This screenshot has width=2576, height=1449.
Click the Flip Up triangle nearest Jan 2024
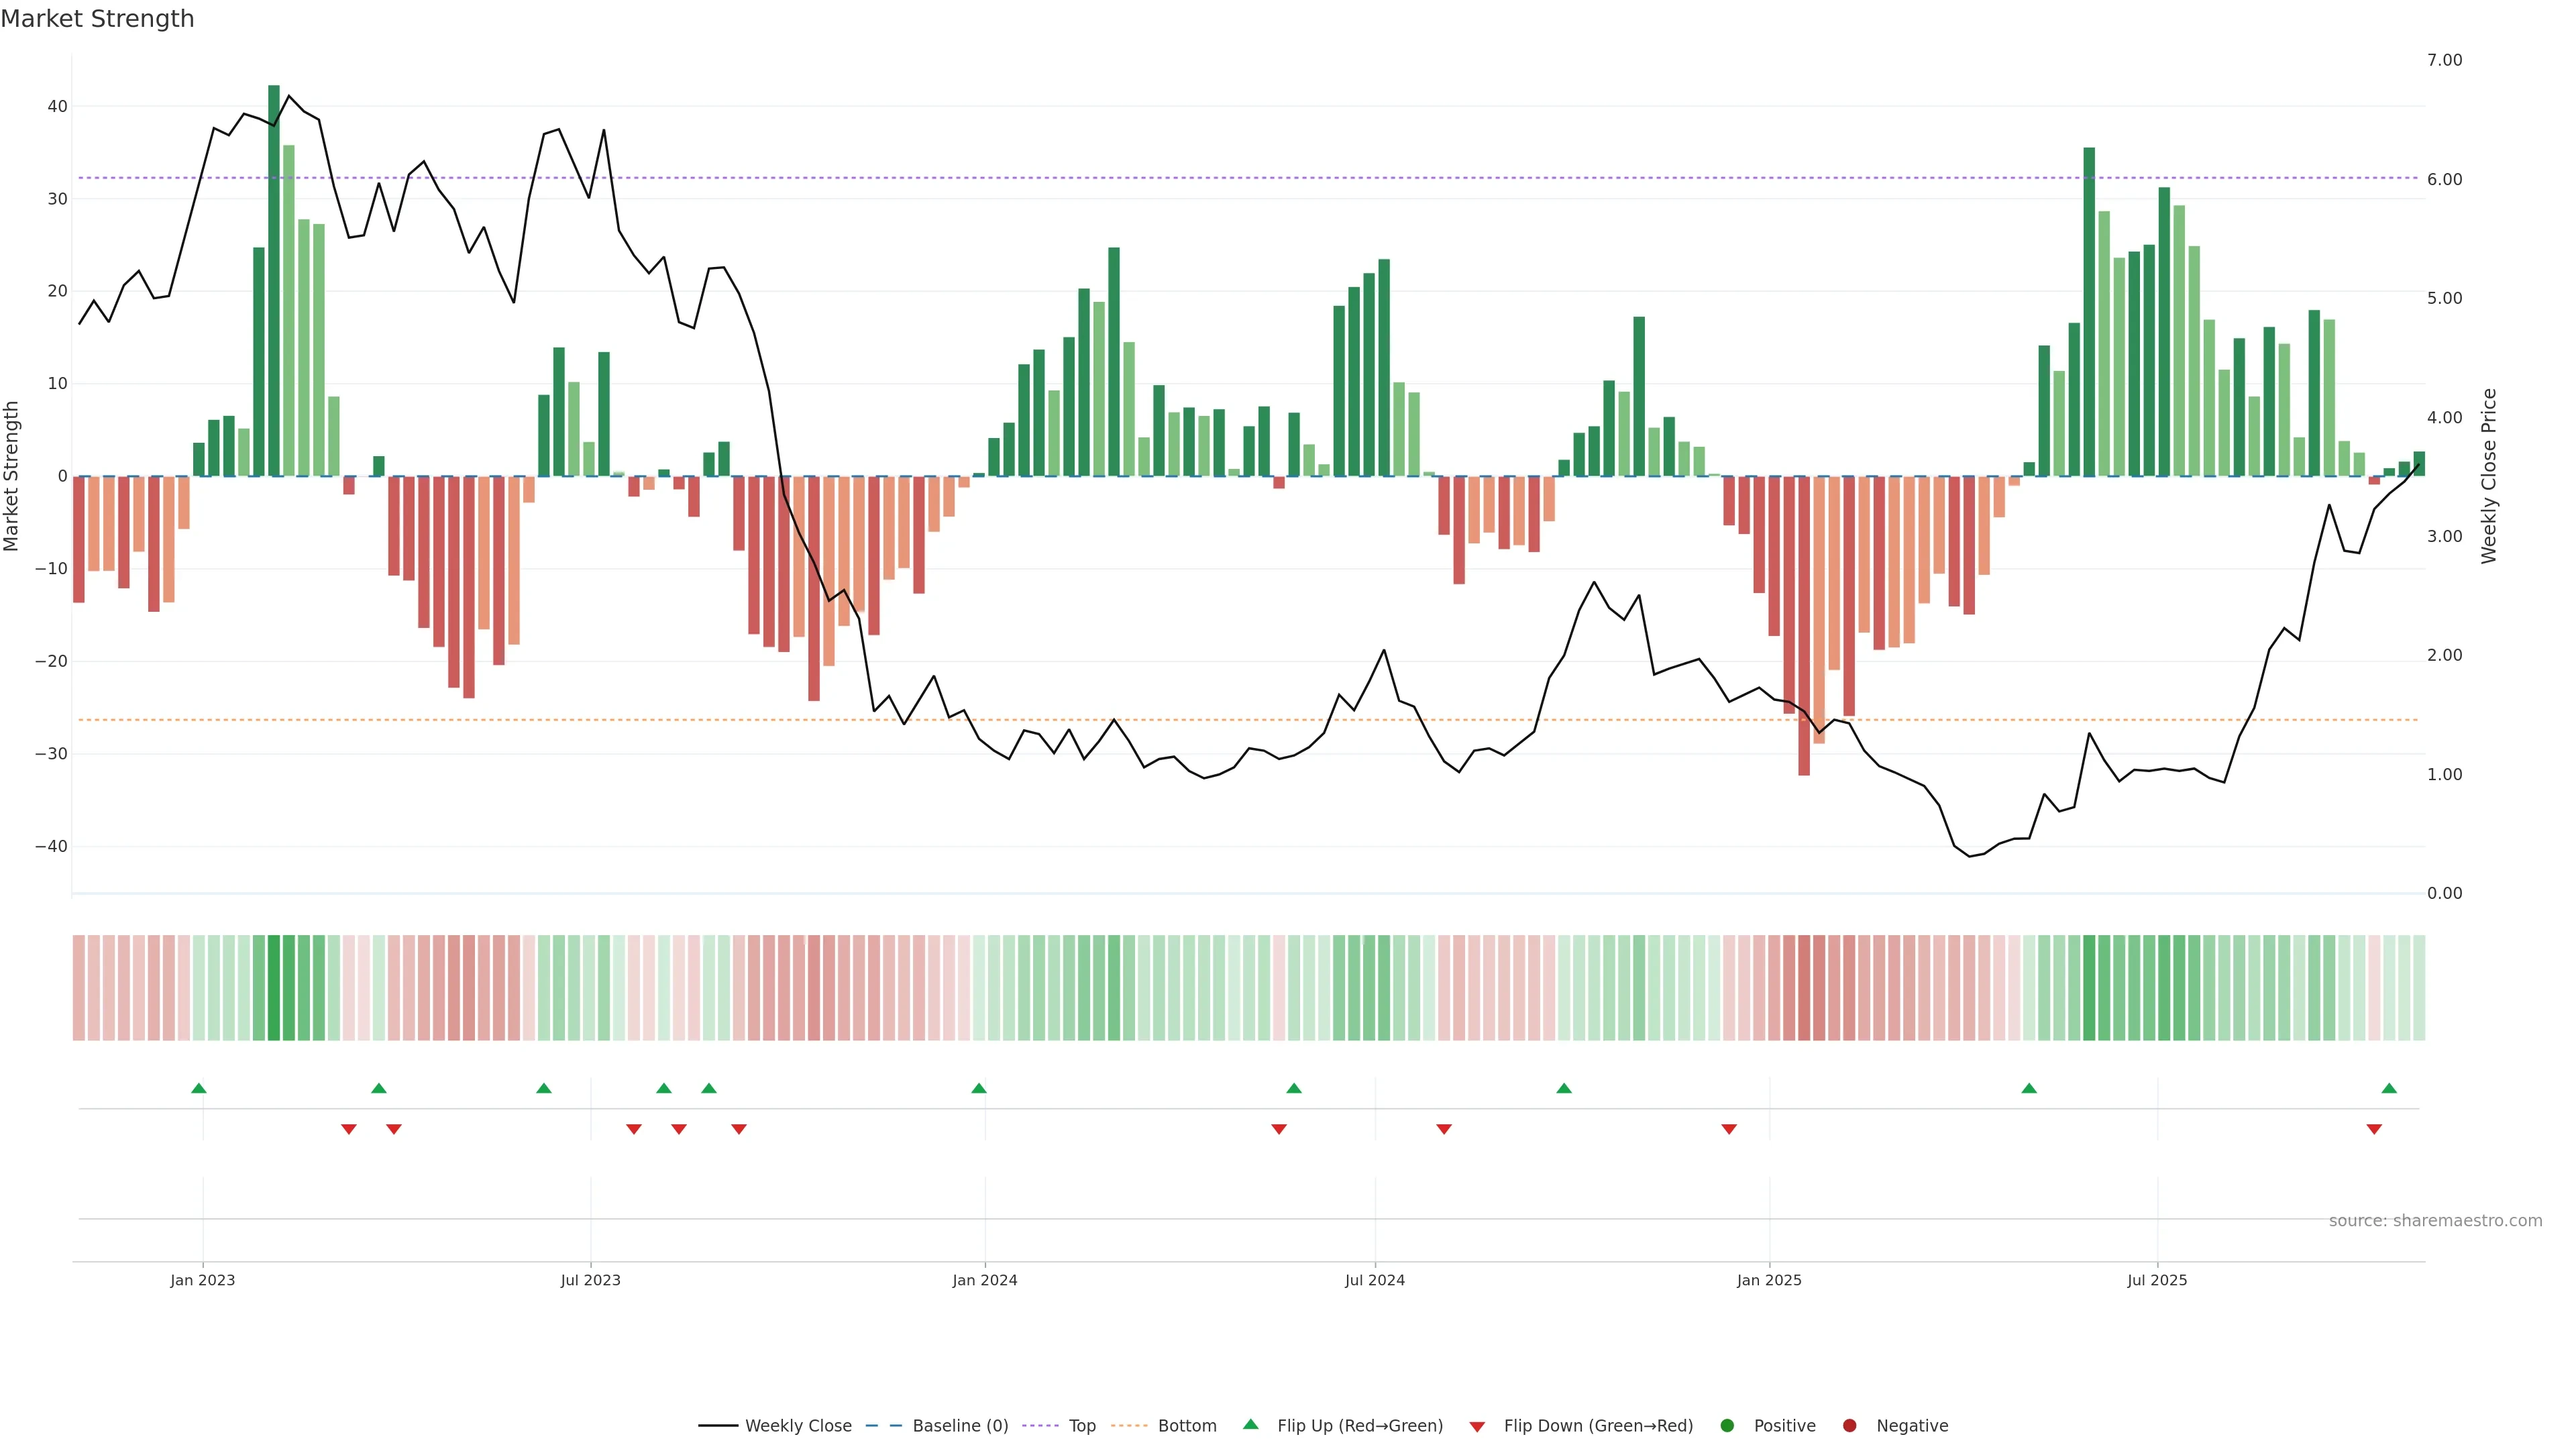pyautogui.click(x=978, y=1088)
